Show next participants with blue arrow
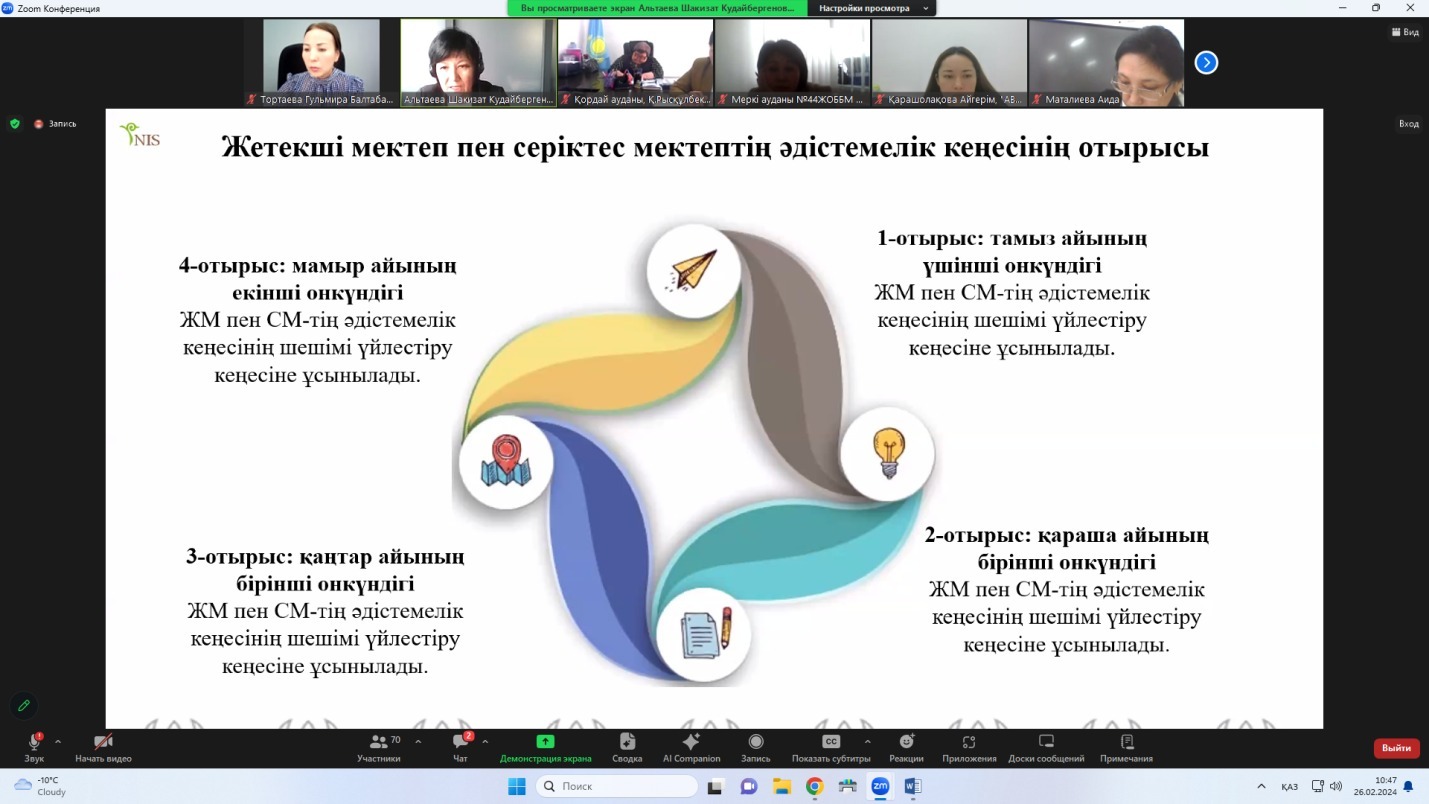Screen dimensions: 1429x804 click(1207, 62)
